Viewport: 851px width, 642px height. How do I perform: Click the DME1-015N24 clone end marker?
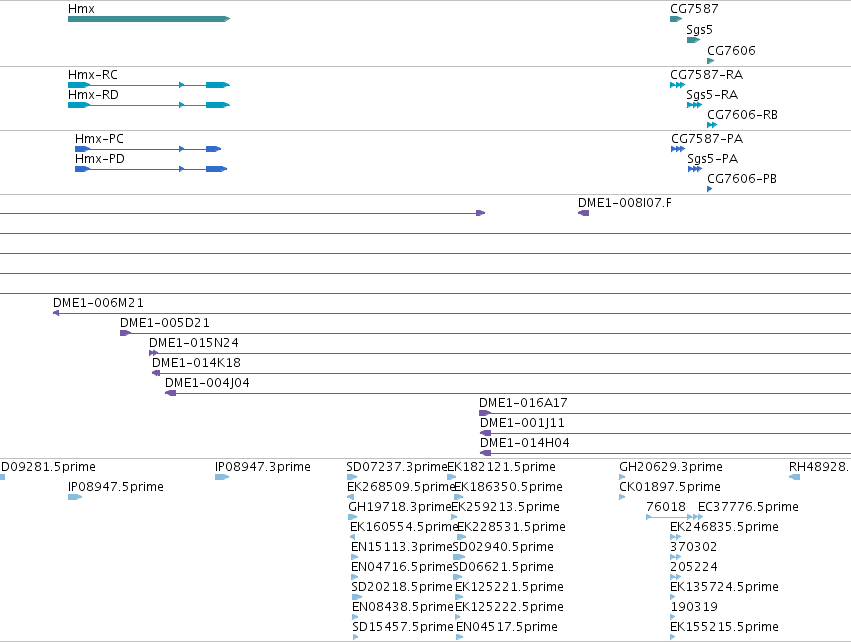pyautogui.click(x=154, y=353)
